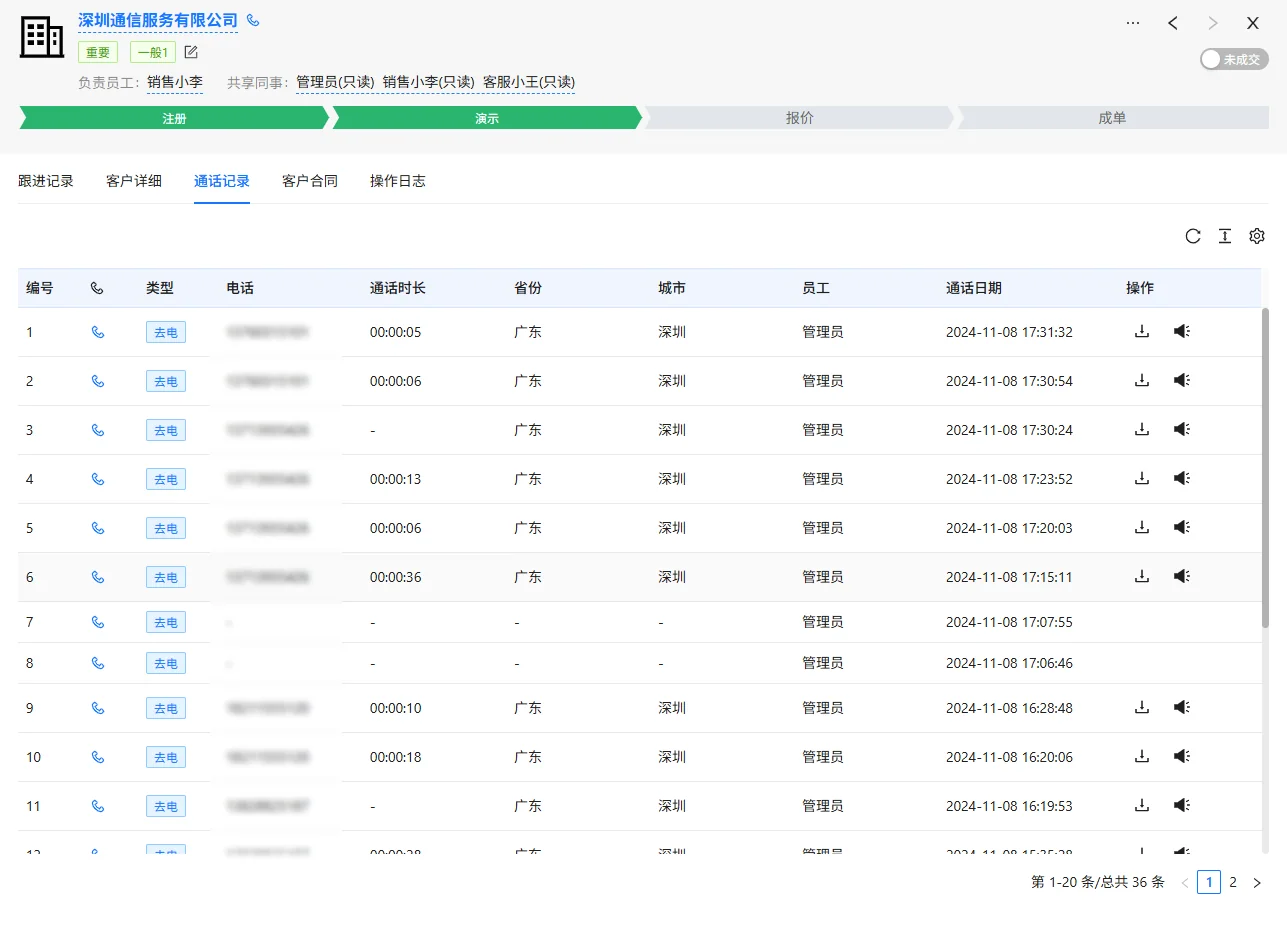
Task: Refresh the call records table
Action: [1193, 236]
